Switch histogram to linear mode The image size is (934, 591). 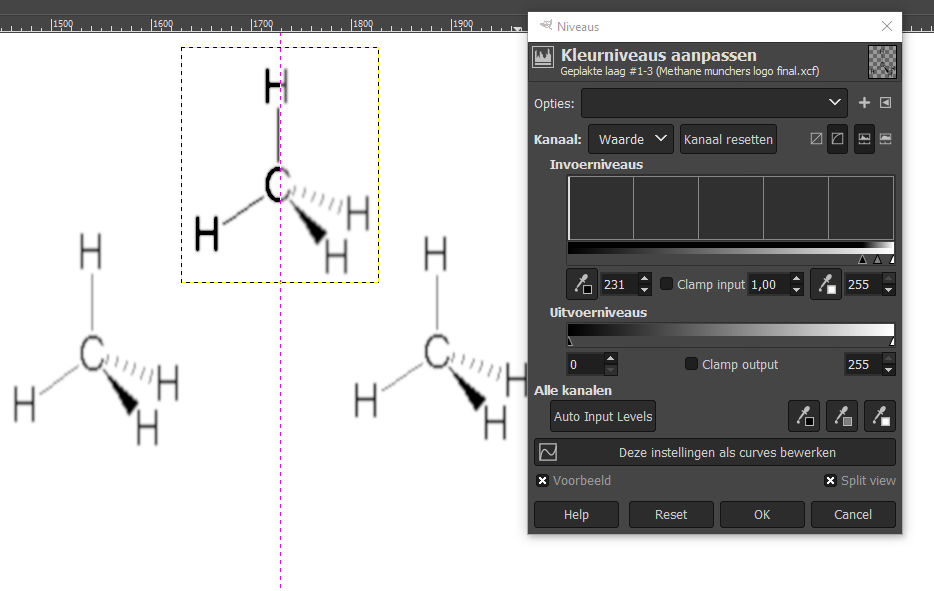click(x=817, y=139)
